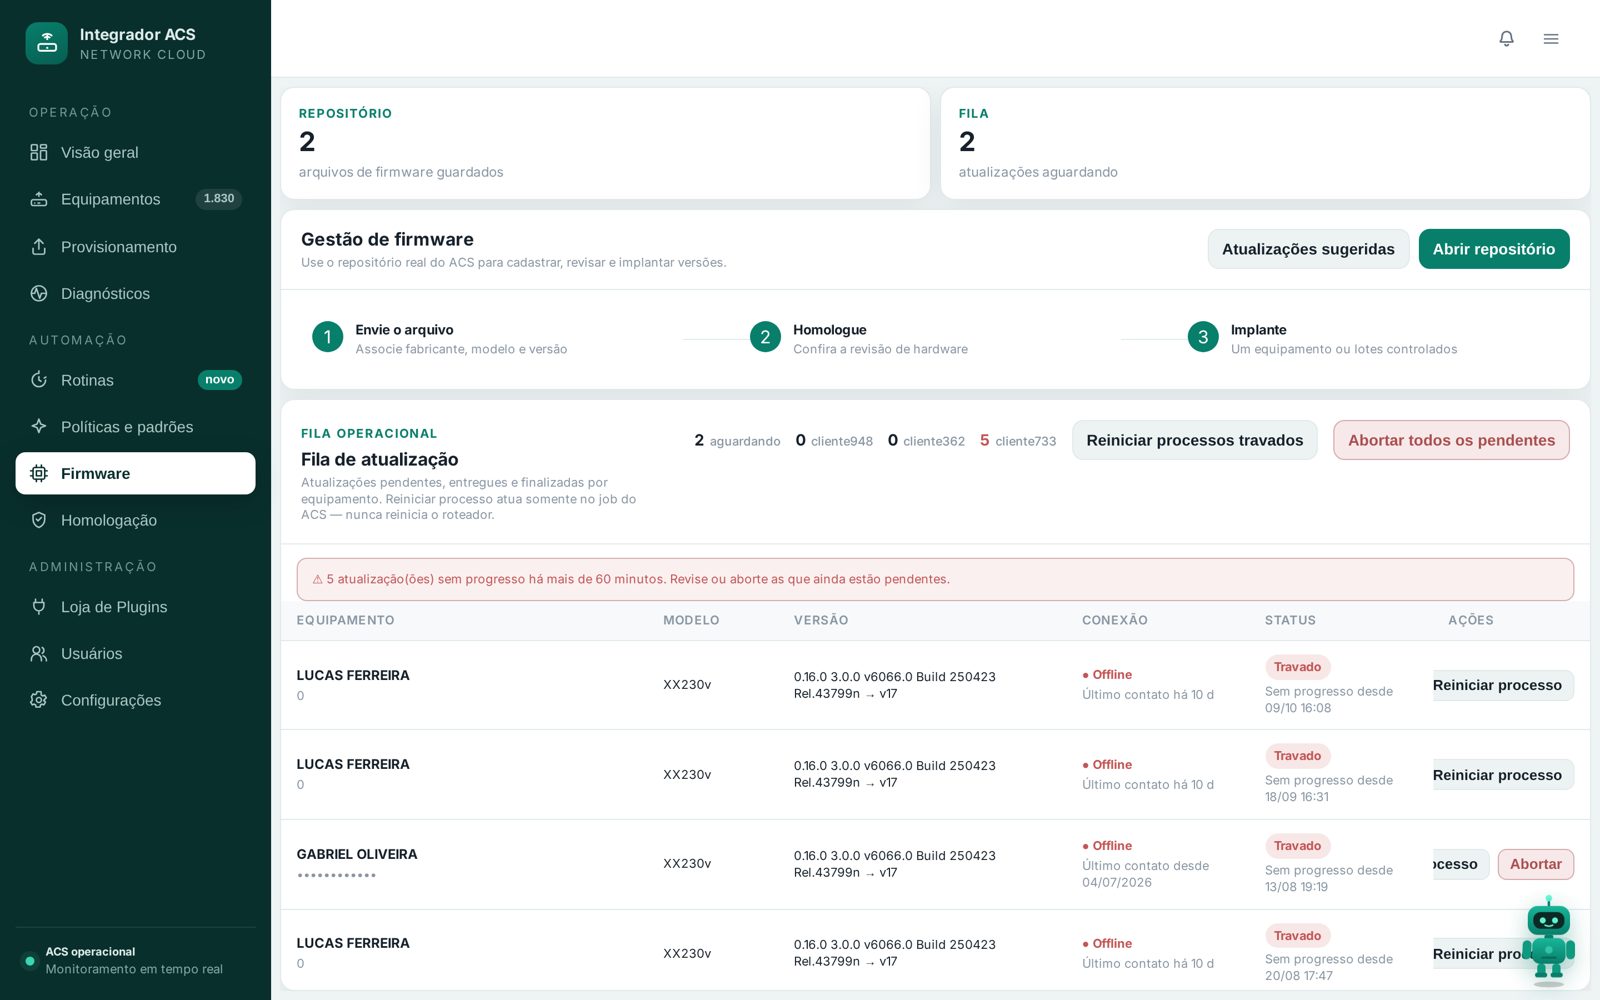Click Abortar todos os pendentes
Image resolution: width=1600 pixels, height=1000 pixels.
[1451, 440]
